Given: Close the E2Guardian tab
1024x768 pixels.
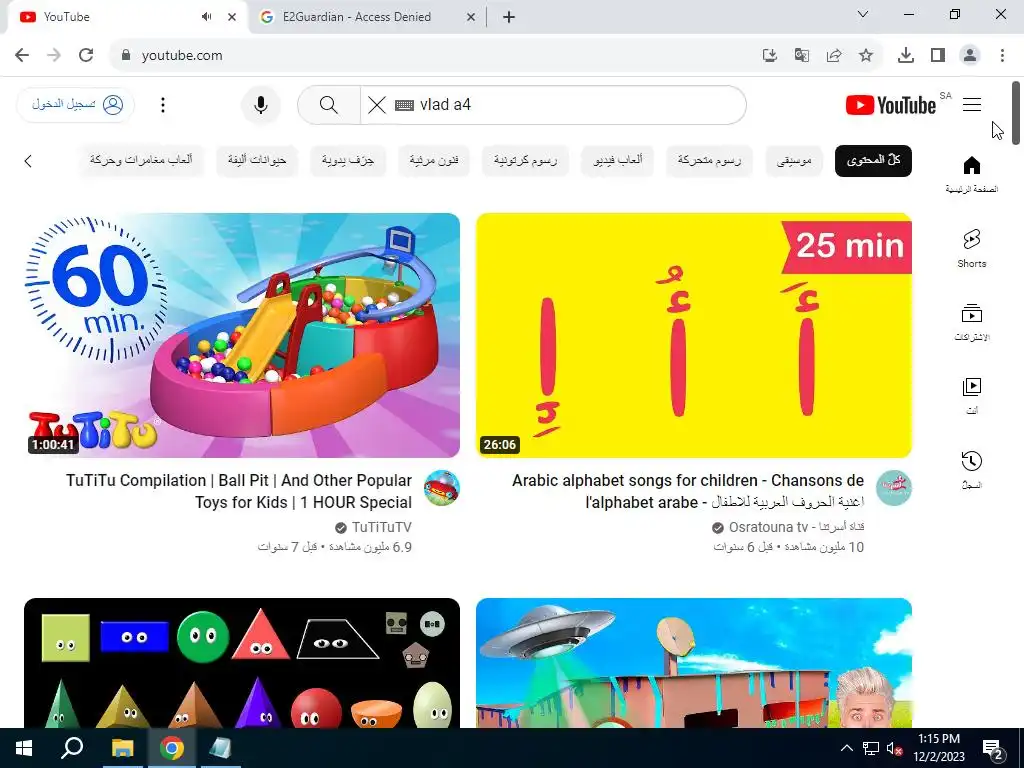Looking at the screenshot, I should 471,18.
